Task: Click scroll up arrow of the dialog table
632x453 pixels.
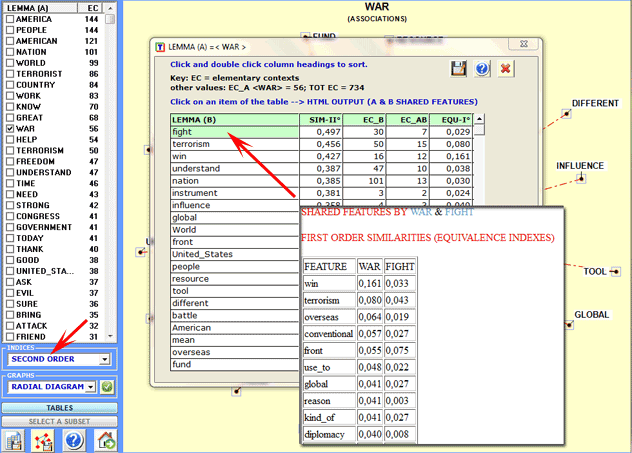Action: tap(479, 119)
